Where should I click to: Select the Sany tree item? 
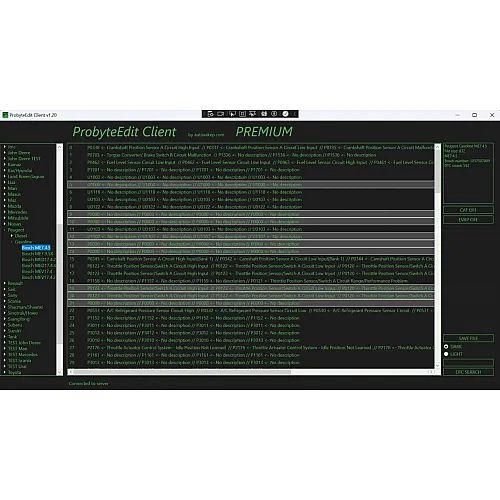pyautogui.click(x=12, y=295)
